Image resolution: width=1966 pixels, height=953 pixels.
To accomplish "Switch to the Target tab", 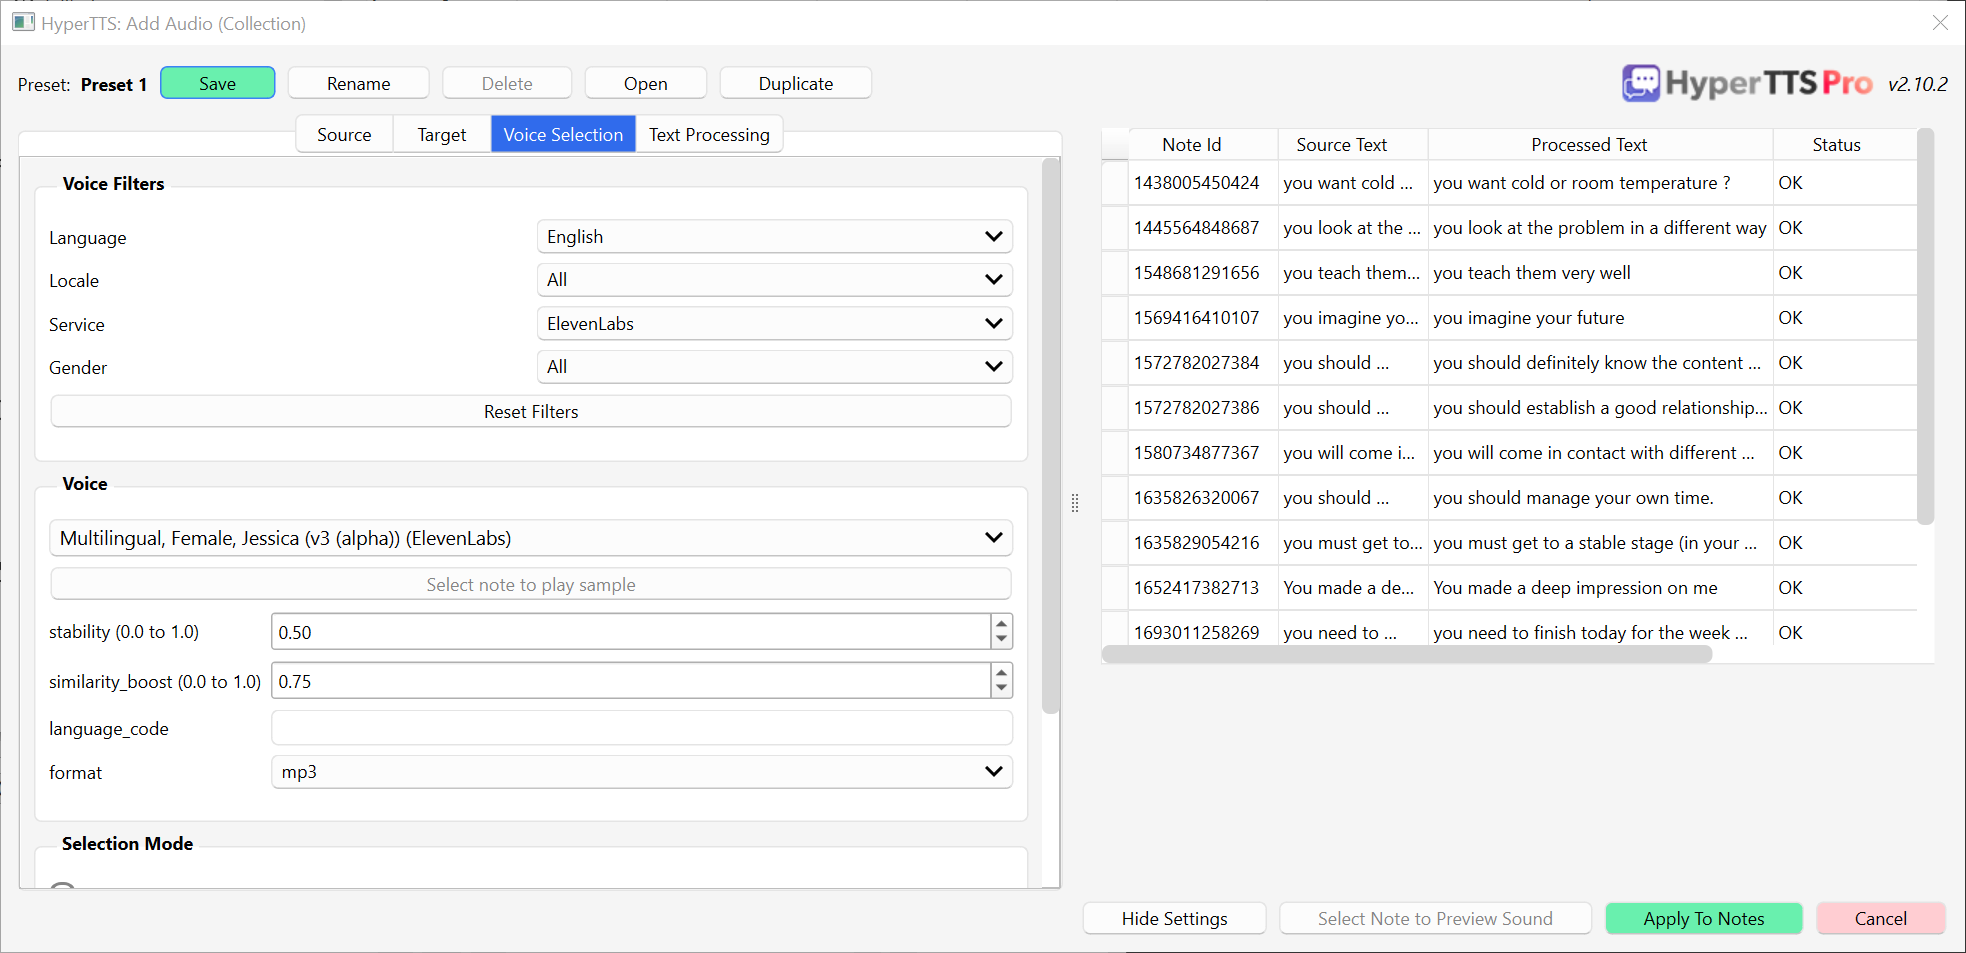I will click(440, 134).
